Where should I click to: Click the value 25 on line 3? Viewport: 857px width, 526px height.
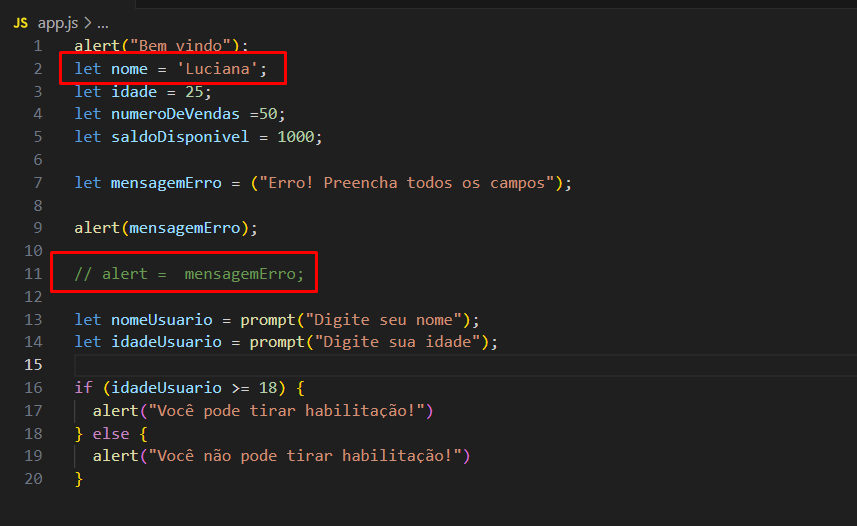coord(194,91)
